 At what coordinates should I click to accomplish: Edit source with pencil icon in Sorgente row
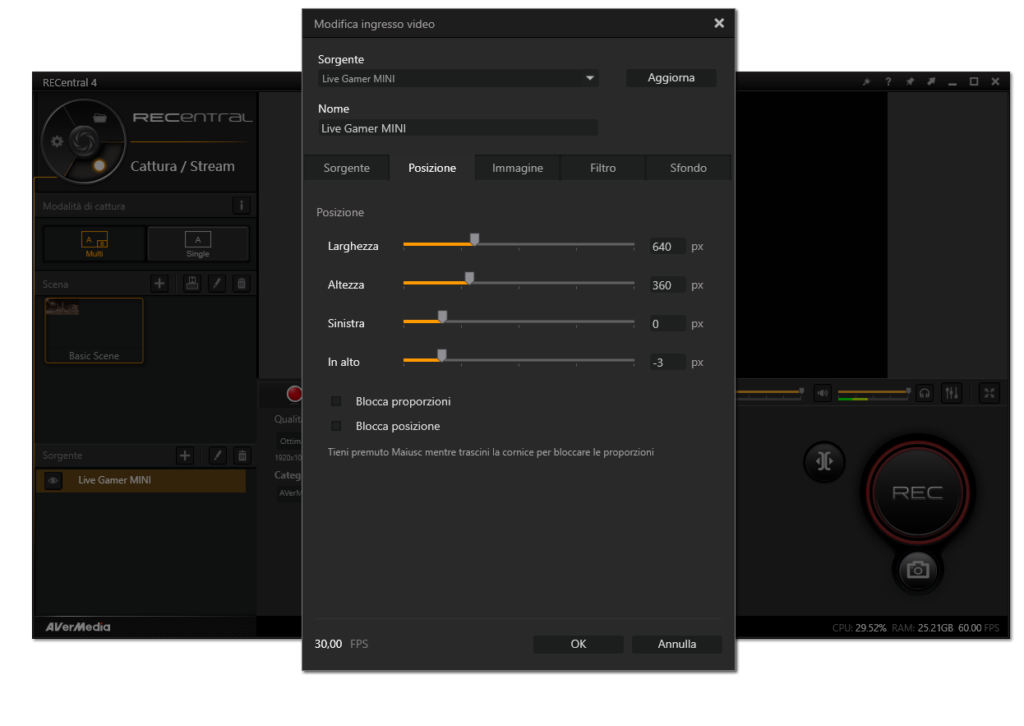(x=217, y=455)
